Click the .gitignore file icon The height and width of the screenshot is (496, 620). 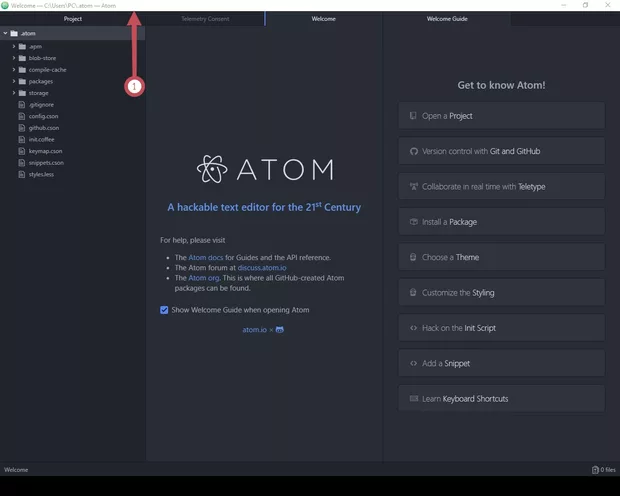point(22,105)
